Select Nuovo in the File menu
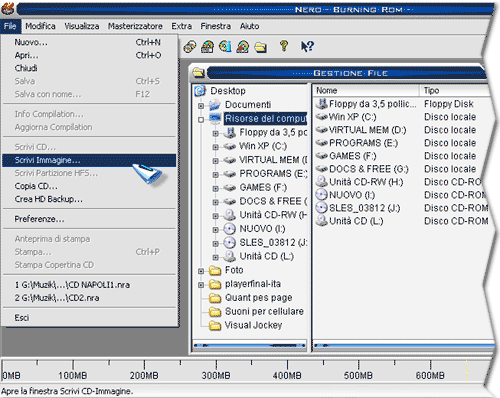 [89, 42]
